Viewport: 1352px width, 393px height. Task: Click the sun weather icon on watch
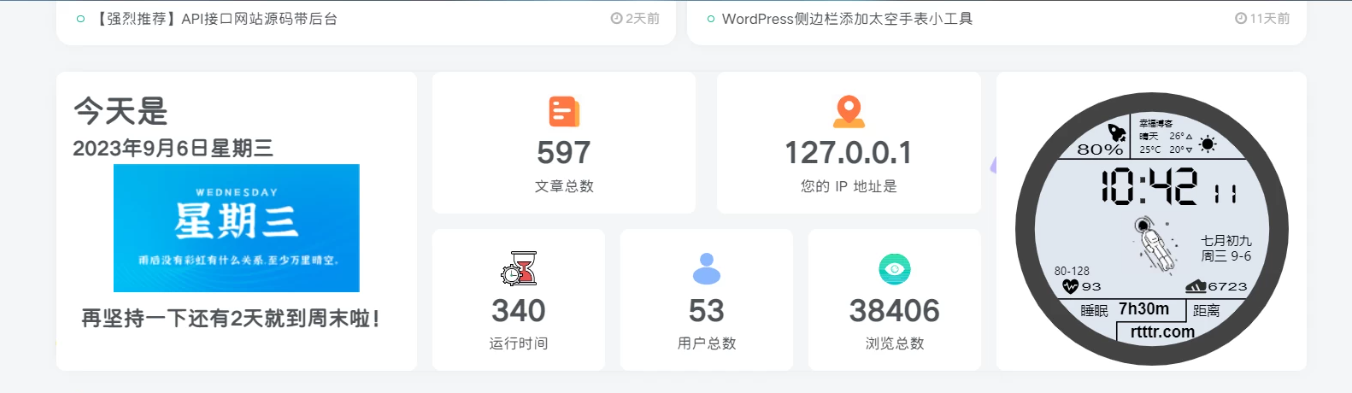pos(1208,143)
